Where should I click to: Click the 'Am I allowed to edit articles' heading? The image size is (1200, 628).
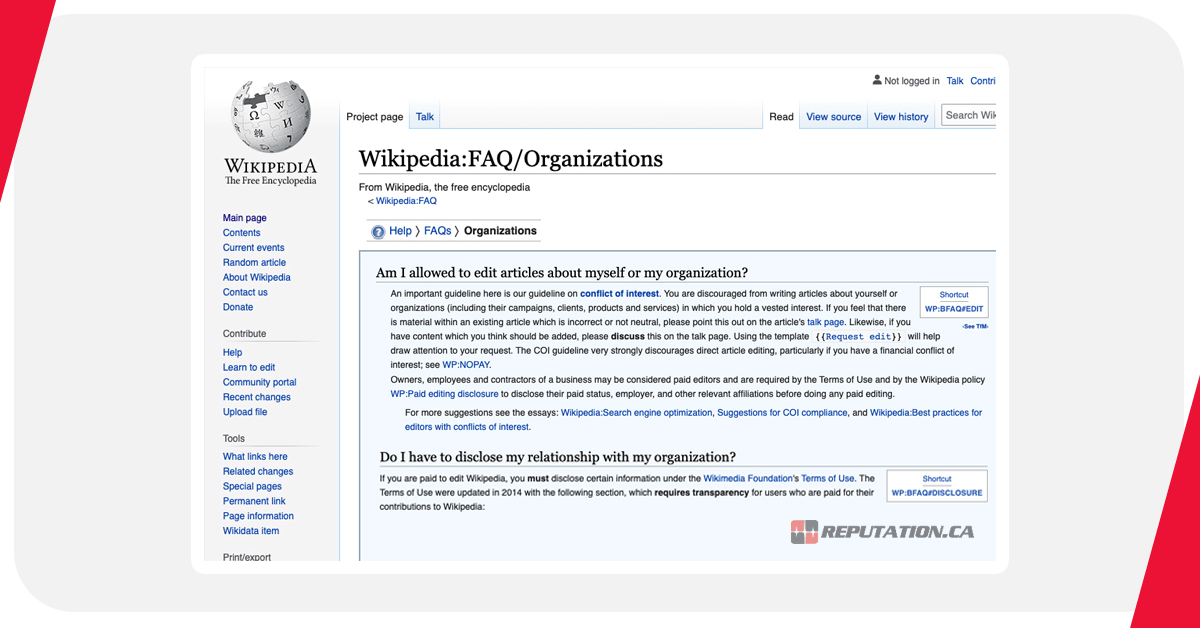(562, 273)
